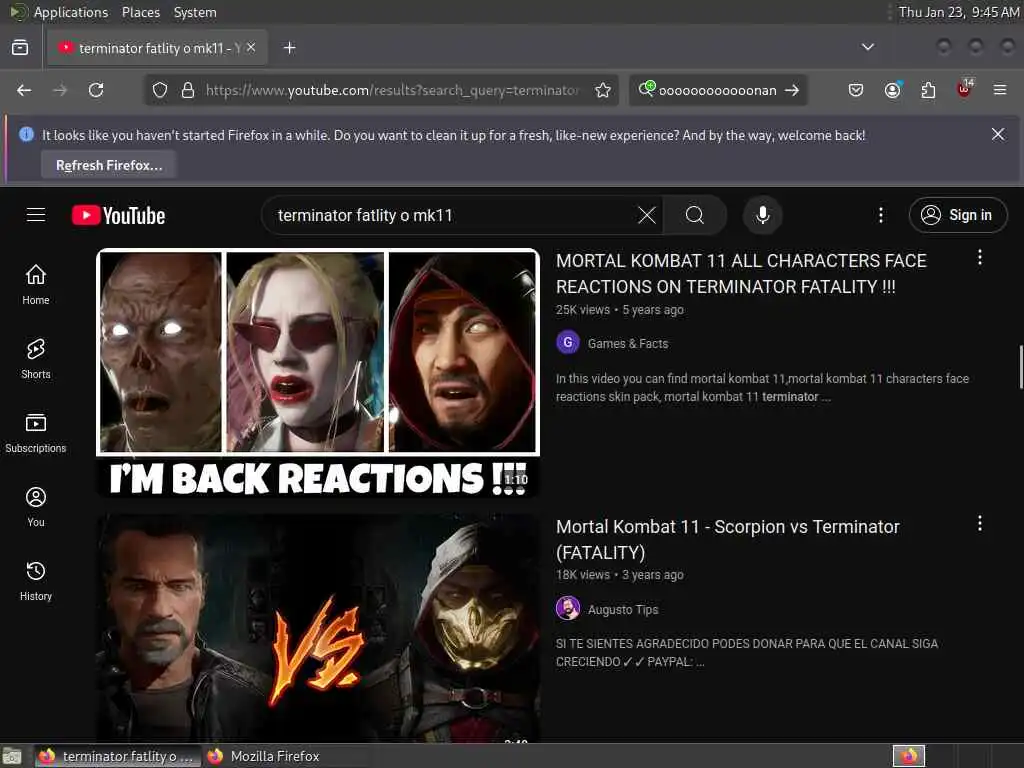Click the page vertical scrollbar thumb
Viewport: 1024px width, 768px height.
click(1021, 367)
